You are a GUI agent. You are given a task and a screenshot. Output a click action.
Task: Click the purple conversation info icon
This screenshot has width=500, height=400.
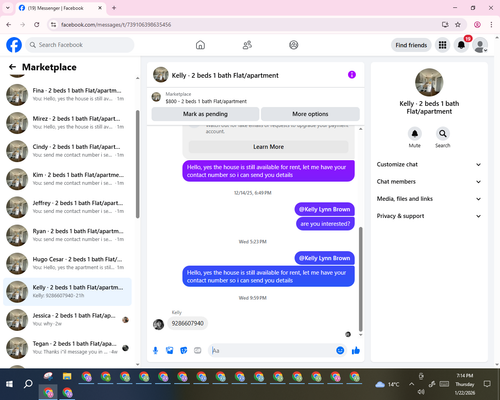pyautogui.click(x=352, y=75)
